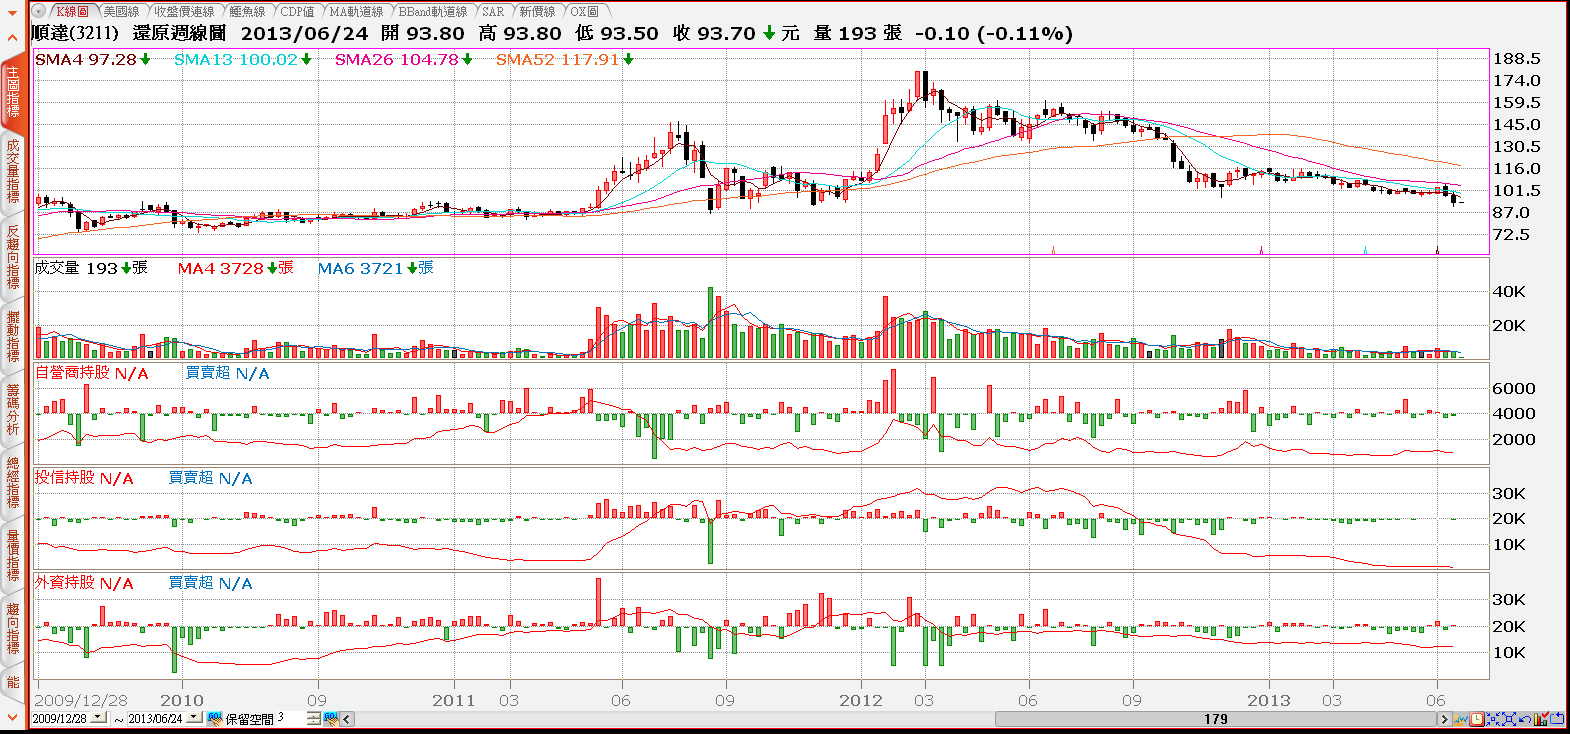This screenshot has width=1570, height=734.
Task: Click the blue export arrow icon
Action: [1557, 719]
